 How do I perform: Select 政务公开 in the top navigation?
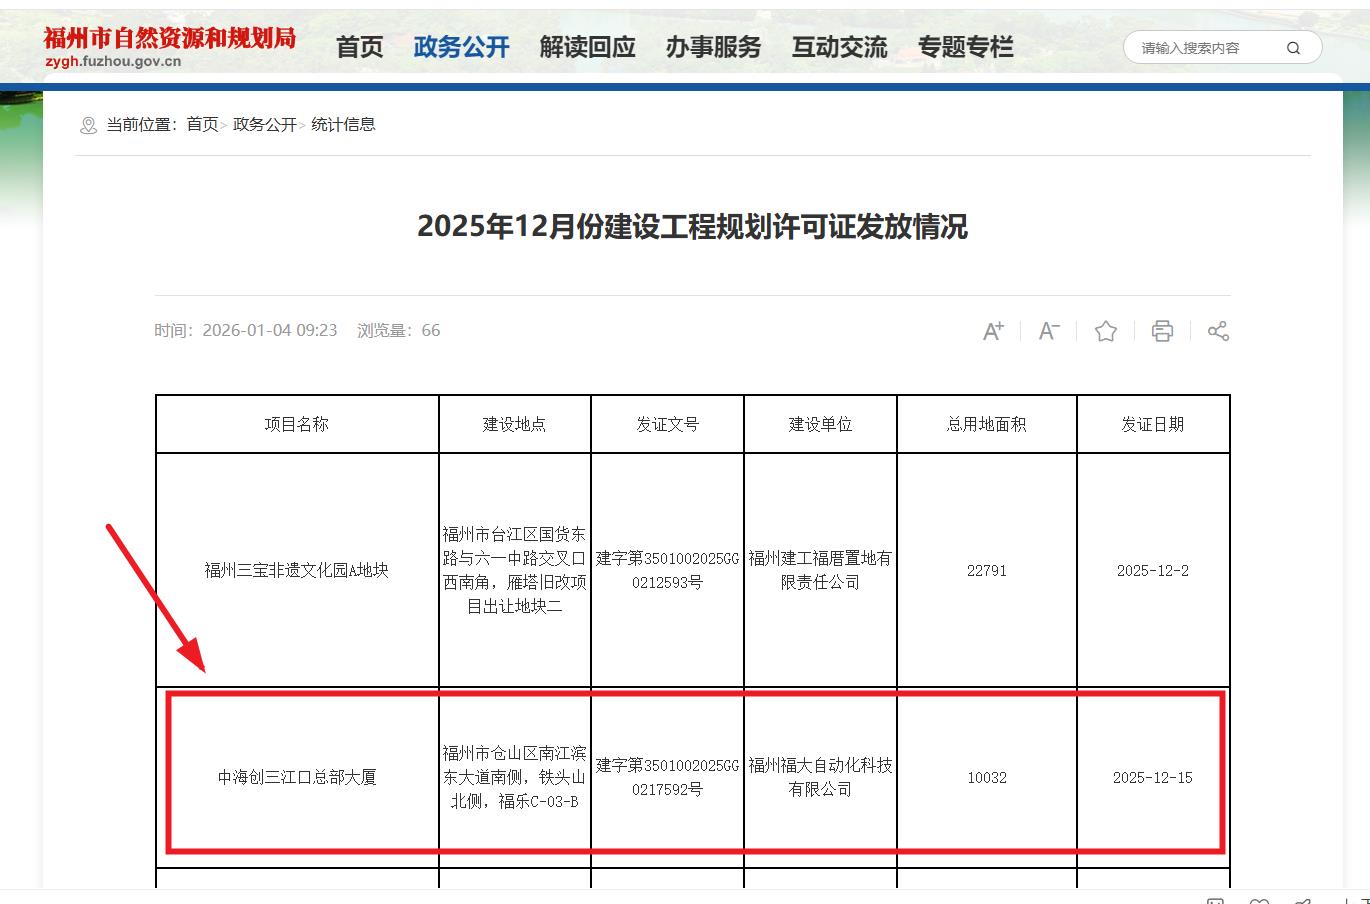pos(461,47)
